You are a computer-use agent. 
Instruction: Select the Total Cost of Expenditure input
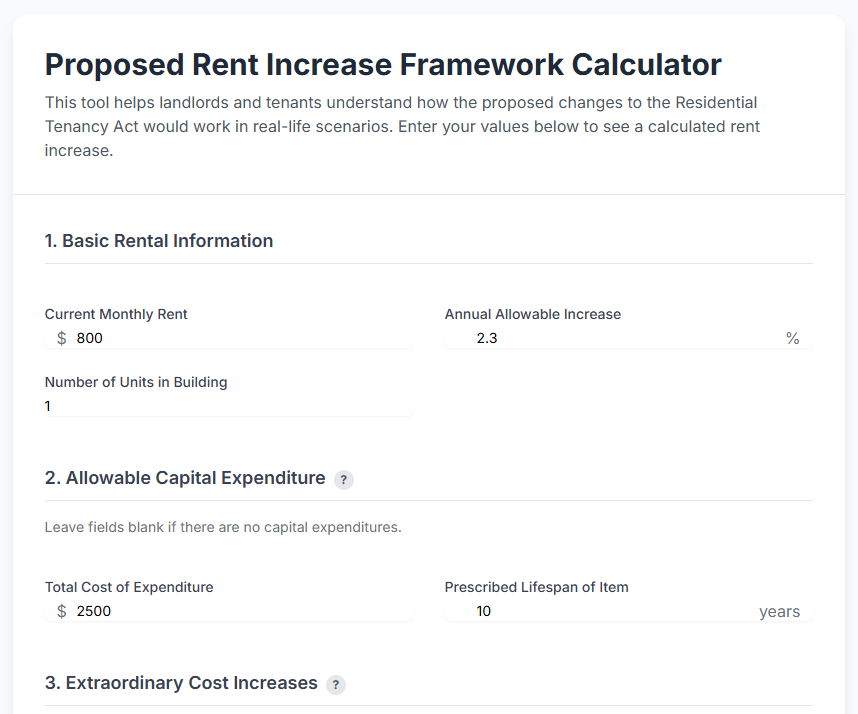200,611
